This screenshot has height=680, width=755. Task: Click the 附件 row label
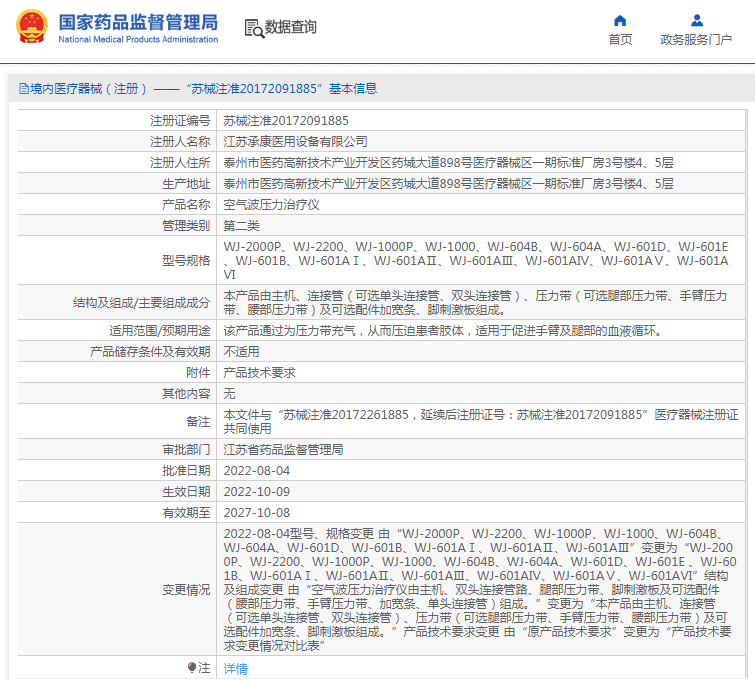click(x=198, y=373)
